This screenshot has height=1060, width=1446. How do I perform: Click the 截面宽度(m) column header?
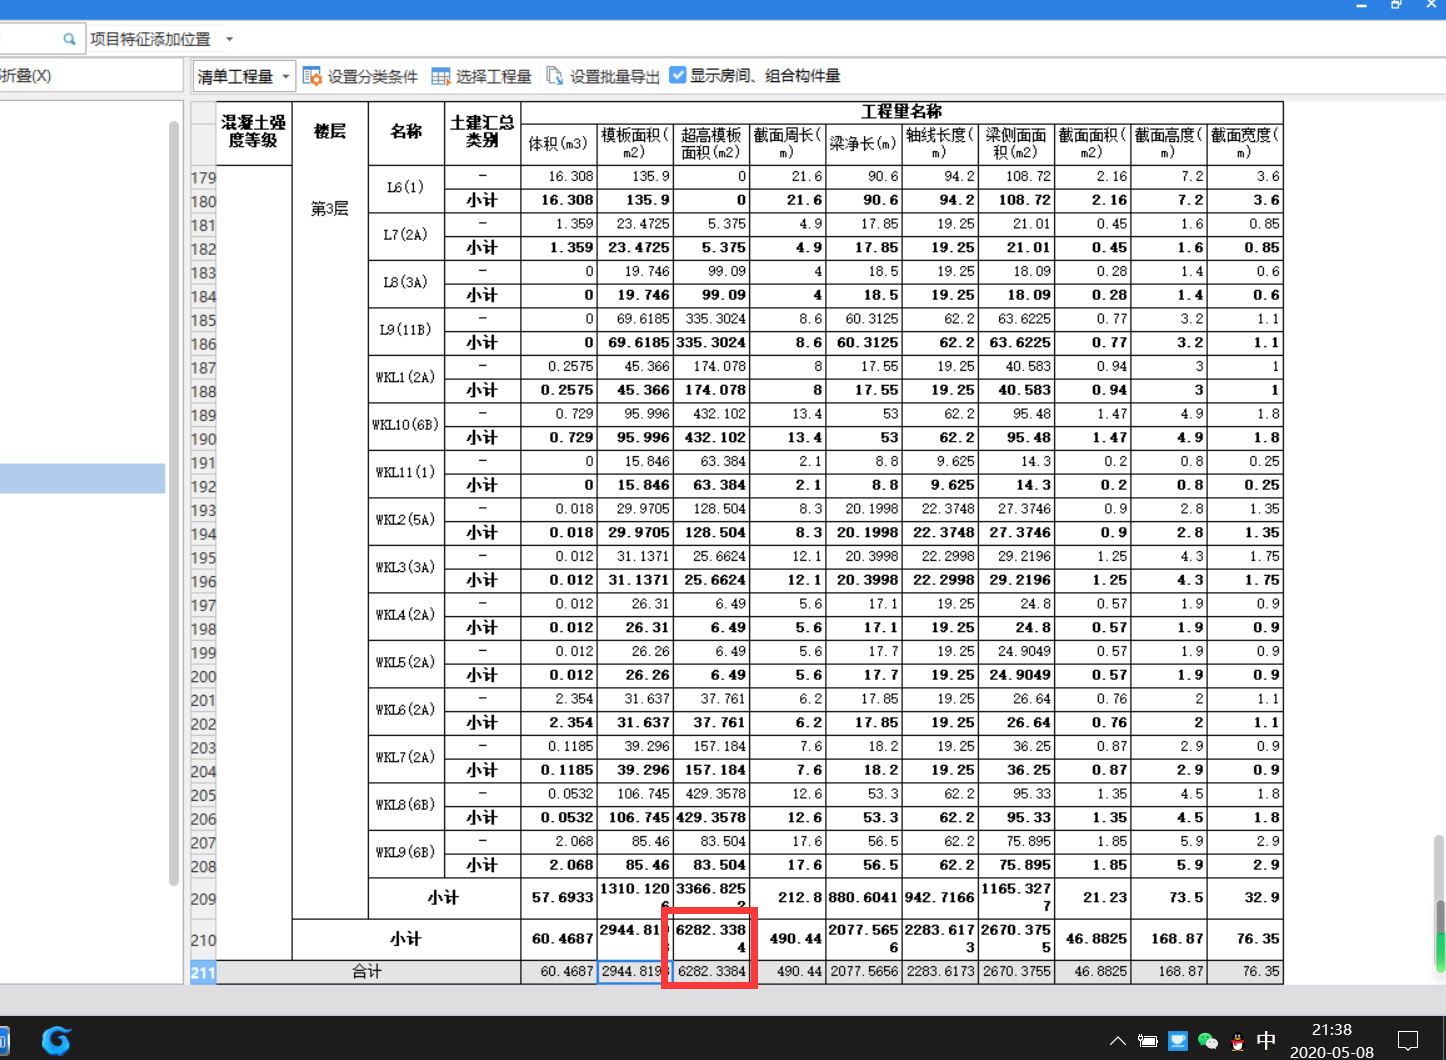pyautogui.click(x=1245, y=144)
